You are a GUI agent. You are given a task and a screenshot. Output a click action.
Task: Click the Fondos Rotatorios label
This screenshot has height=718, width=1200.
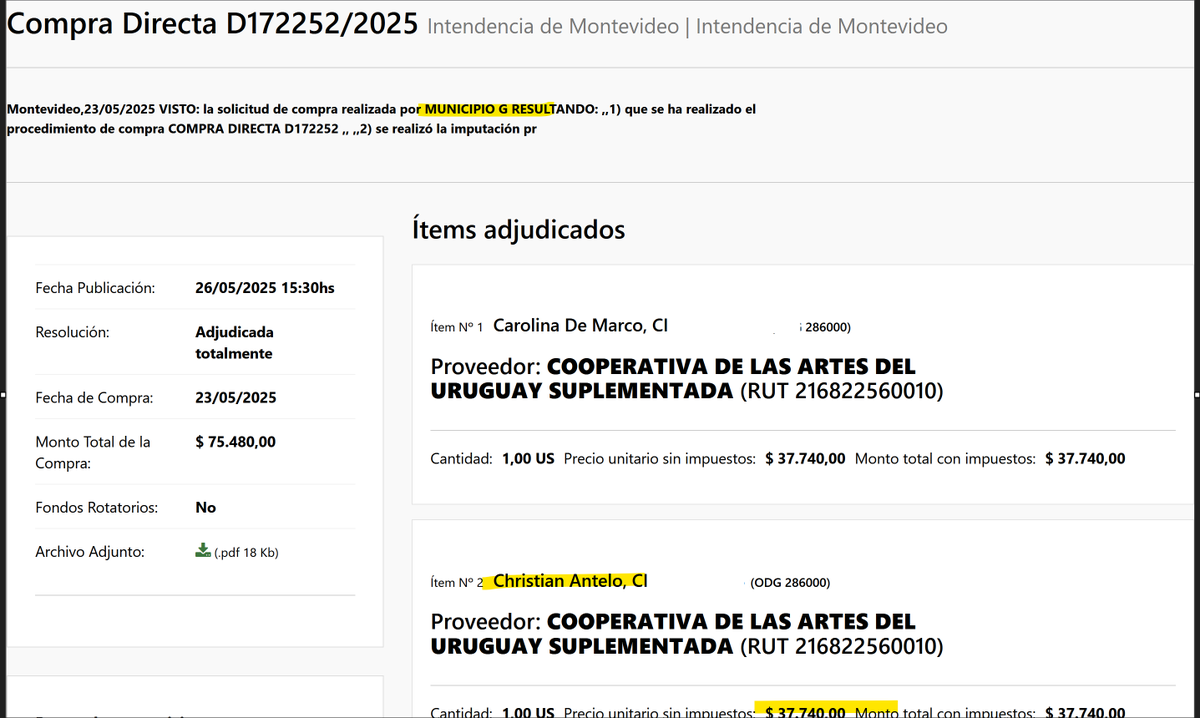[97, 508]
